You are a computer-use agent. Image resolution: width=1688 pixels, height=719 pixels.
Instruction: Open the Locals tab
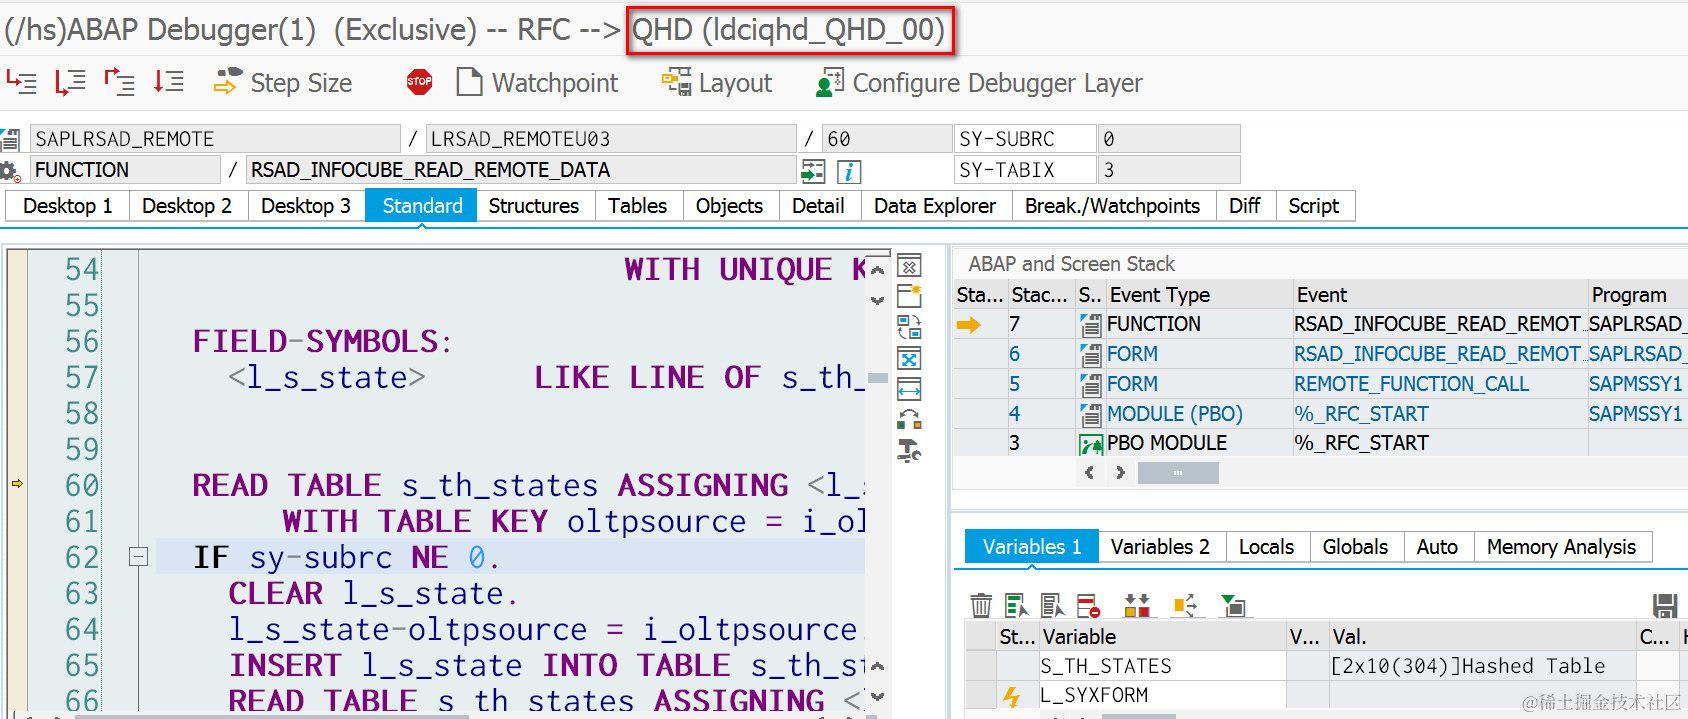1266,547
